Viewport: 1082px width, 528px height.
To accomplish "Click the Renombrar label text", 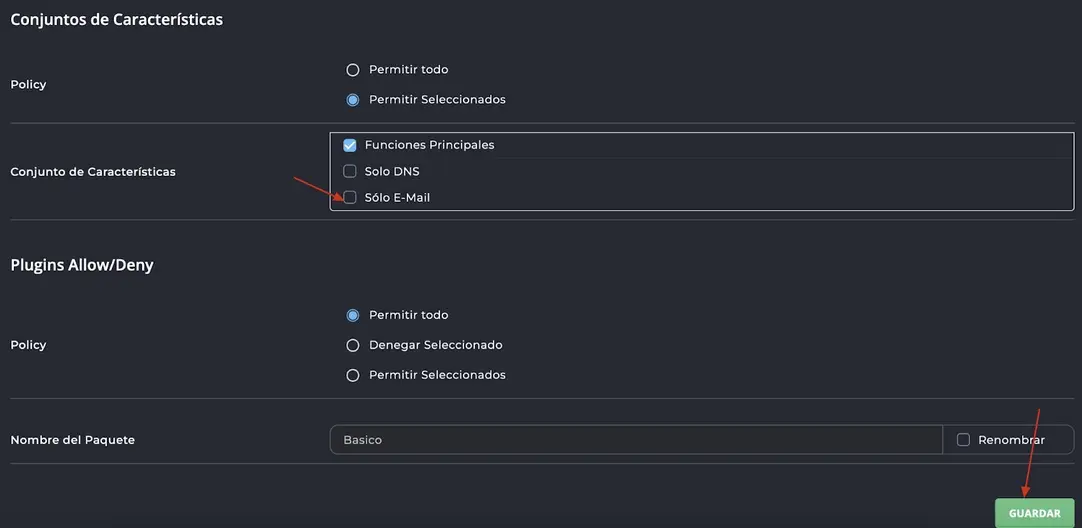I will (x=1012, y=440).
